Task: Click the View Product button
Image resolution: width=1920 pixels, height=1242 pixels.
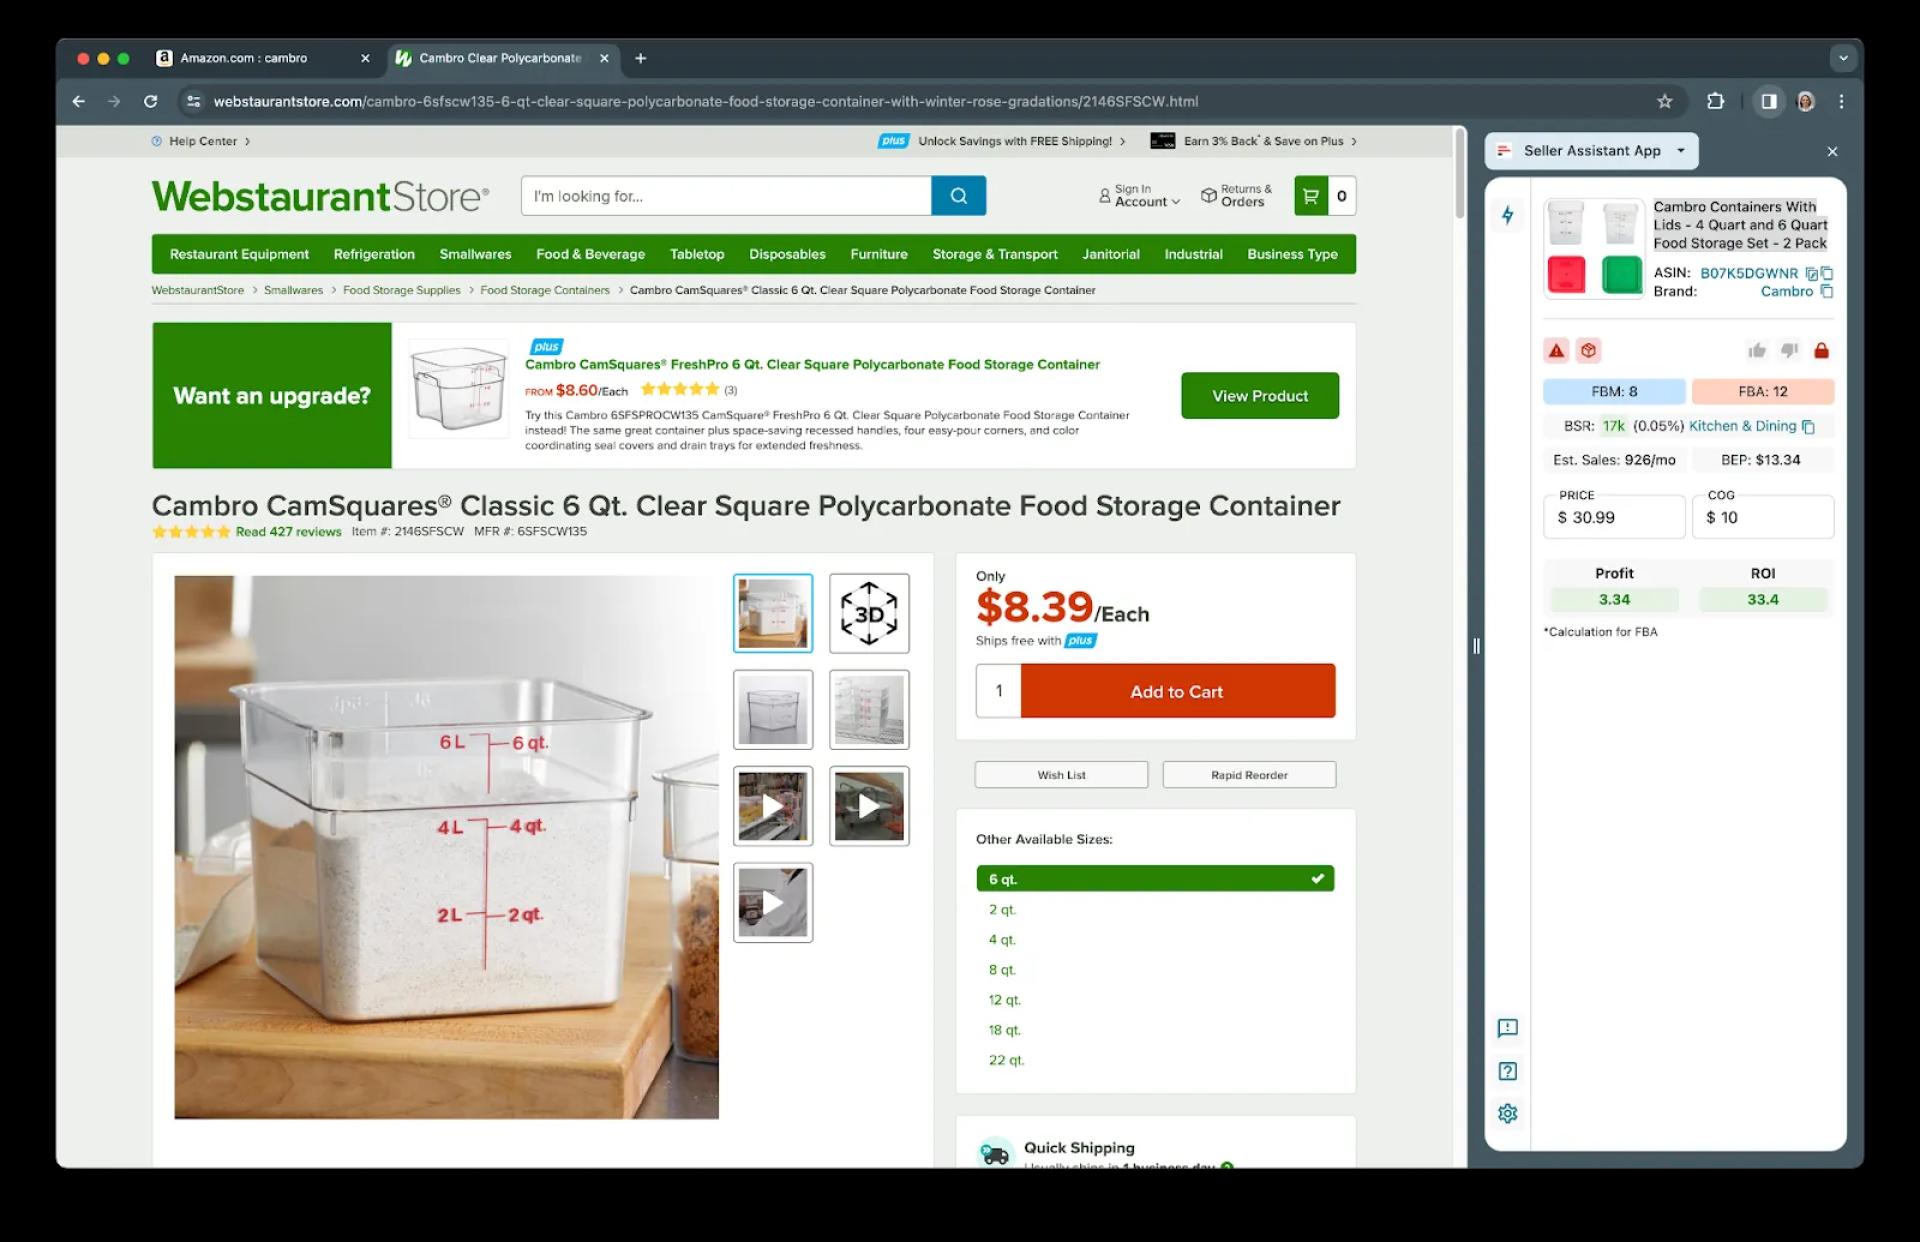Action: (x=1259, y=396)
